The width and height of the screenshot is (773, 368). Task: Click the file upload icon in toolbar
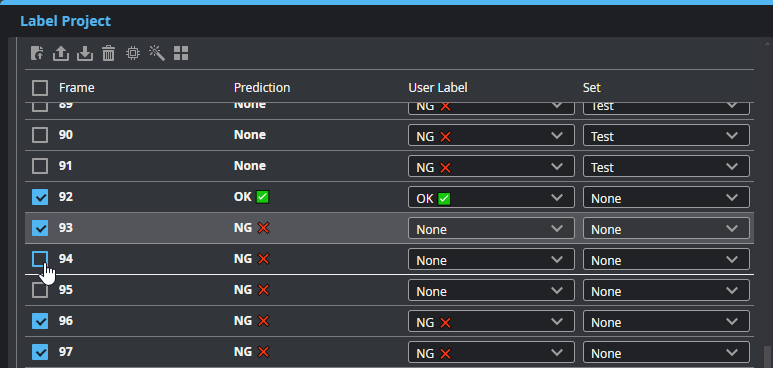[37, 53]
